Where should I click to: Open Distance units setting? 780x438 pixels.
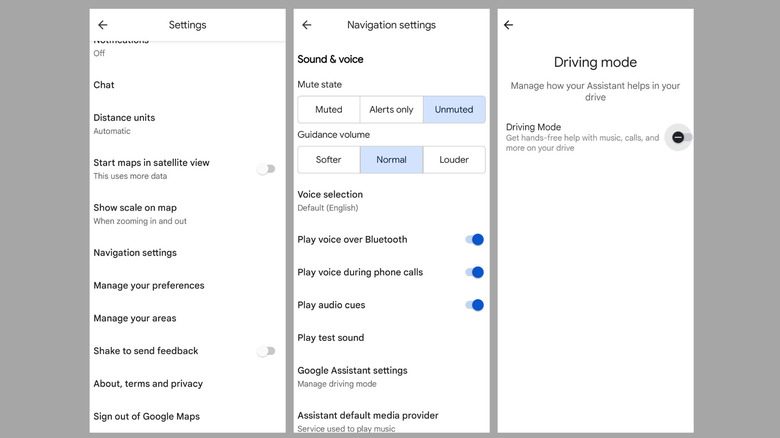tap(124, 123)
